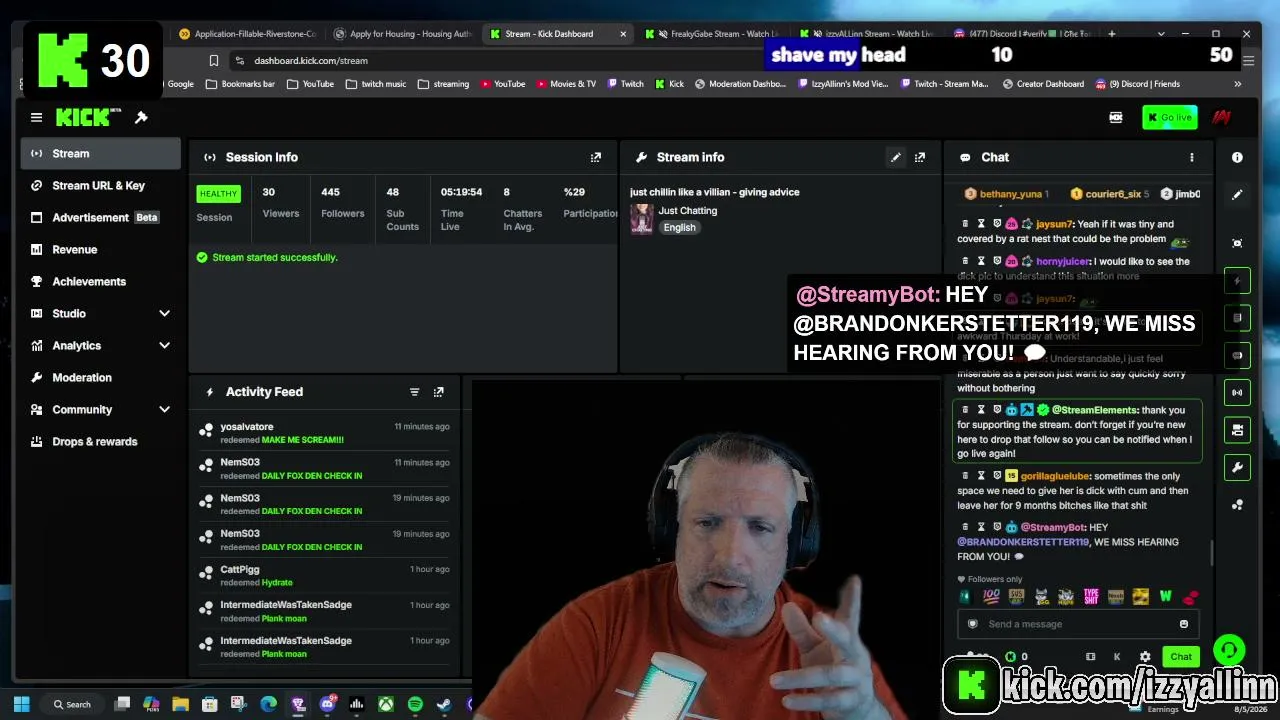Click the chat scrollbar thumb
The height and width of the screenshot is (720, 1280).
[x=1212, y=553]
